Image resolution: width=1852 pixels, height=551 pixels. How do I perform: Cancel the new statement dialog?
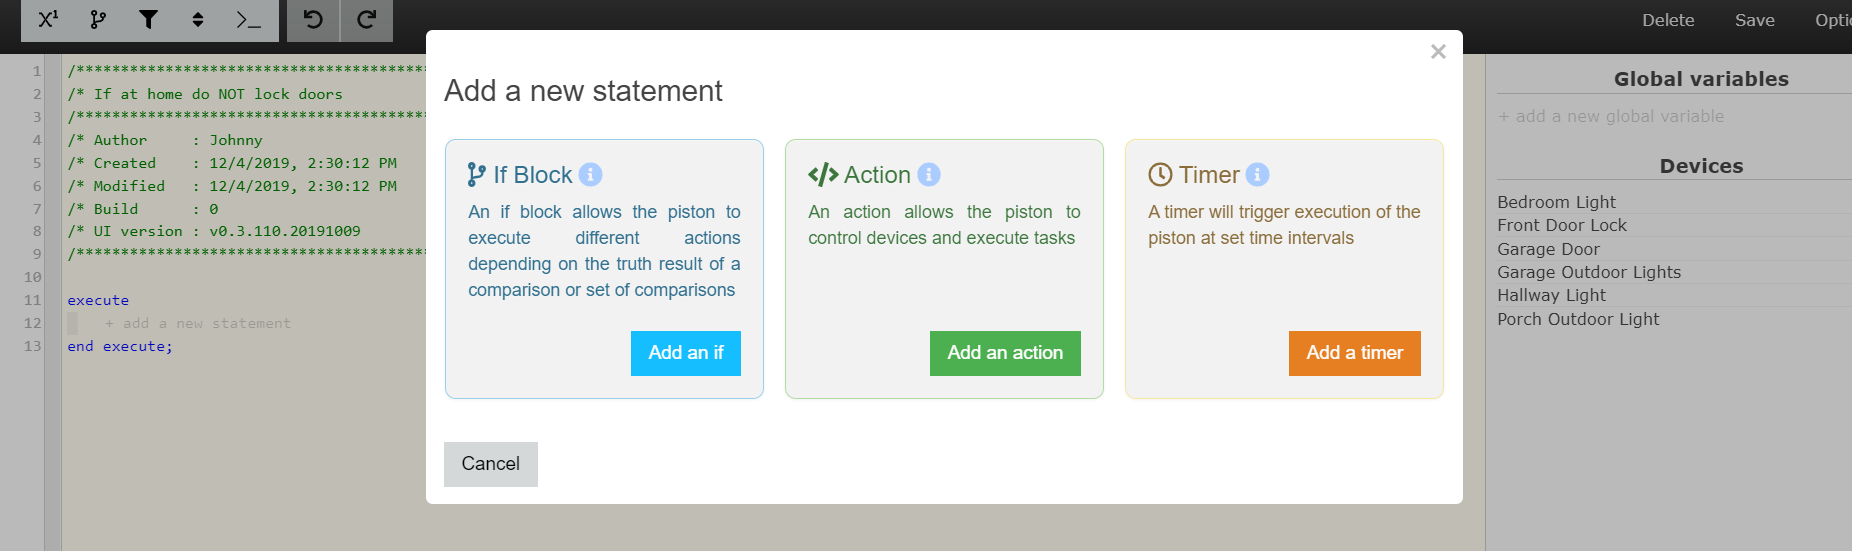coord(491,464)
